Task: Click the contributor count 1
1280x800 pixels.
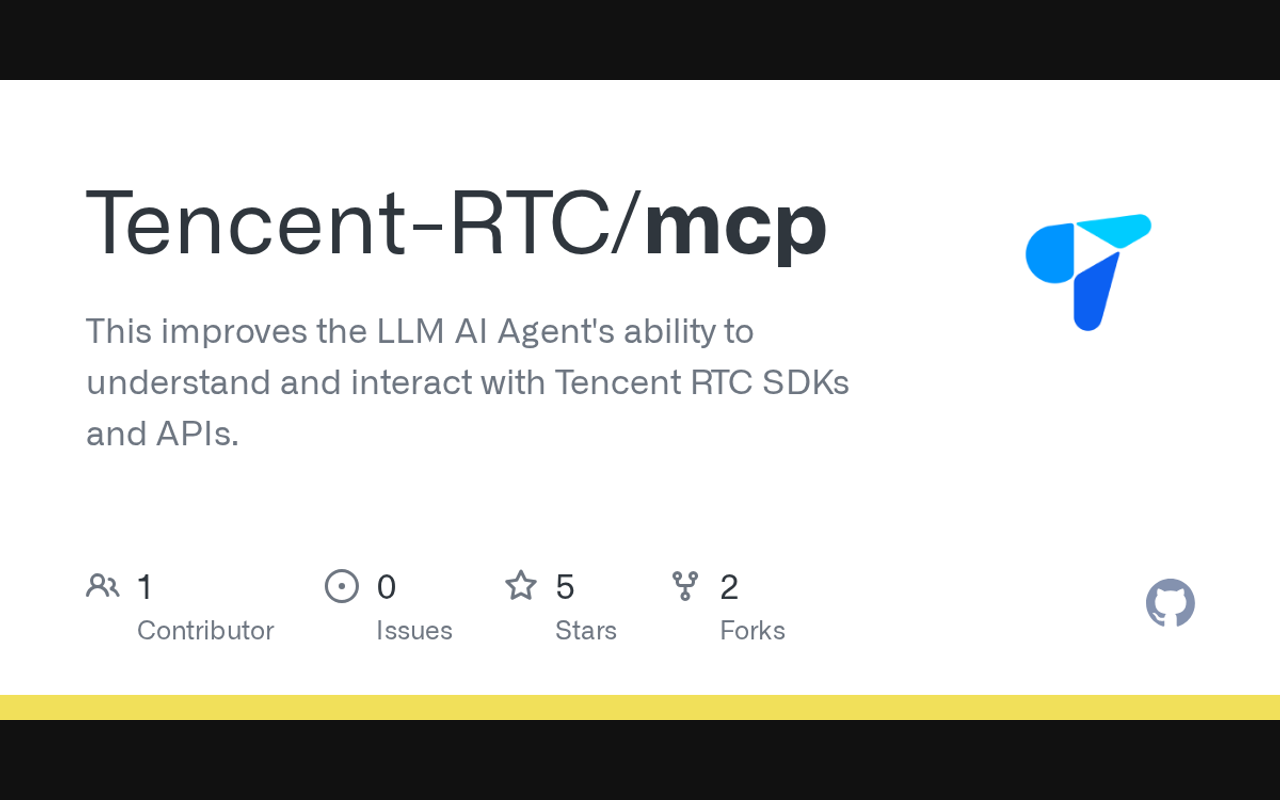Action: click(145, 587)
